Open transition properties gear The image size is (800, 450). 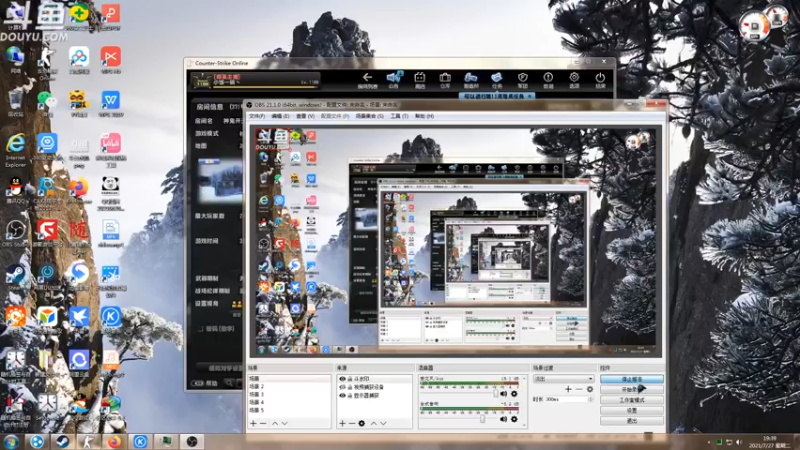[x=590, y=389]
